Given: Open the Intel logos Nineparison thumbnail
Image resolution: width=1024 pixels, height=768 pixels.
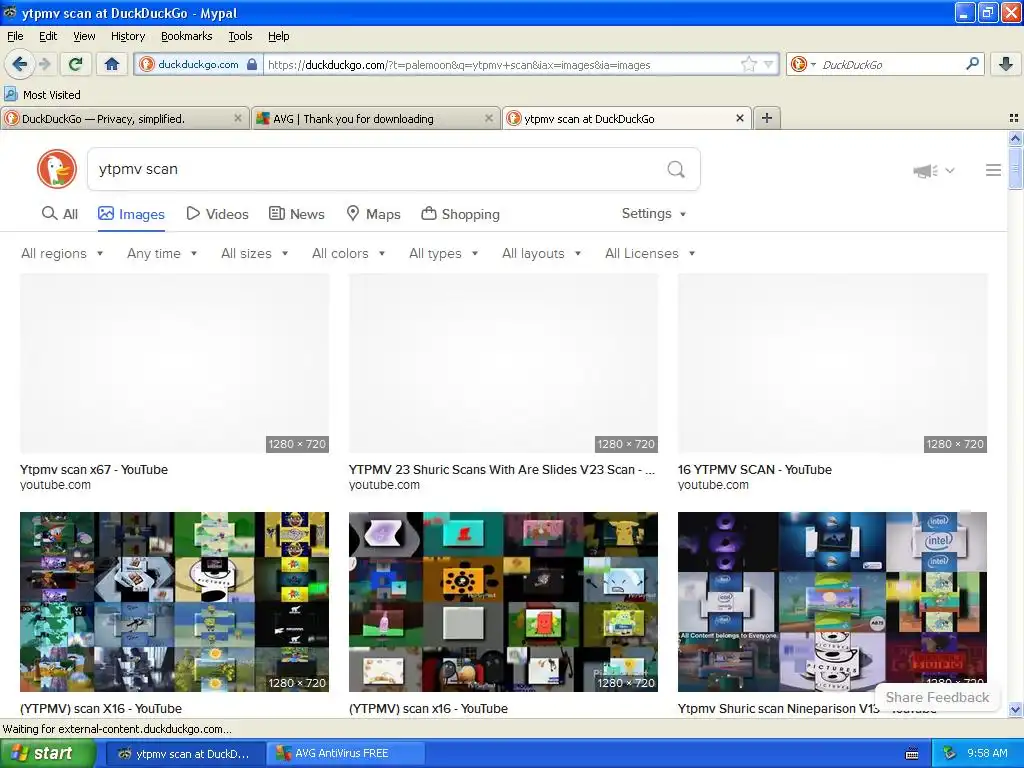Looking at the screenshot, I should 832,601.
